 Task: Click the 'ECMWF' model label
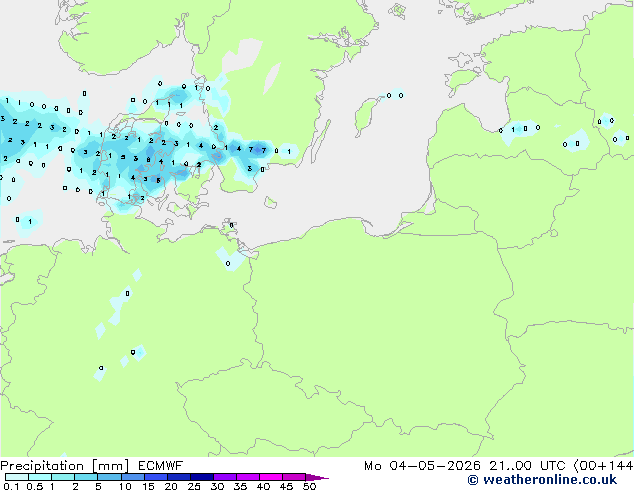click(x=161, y=466)
